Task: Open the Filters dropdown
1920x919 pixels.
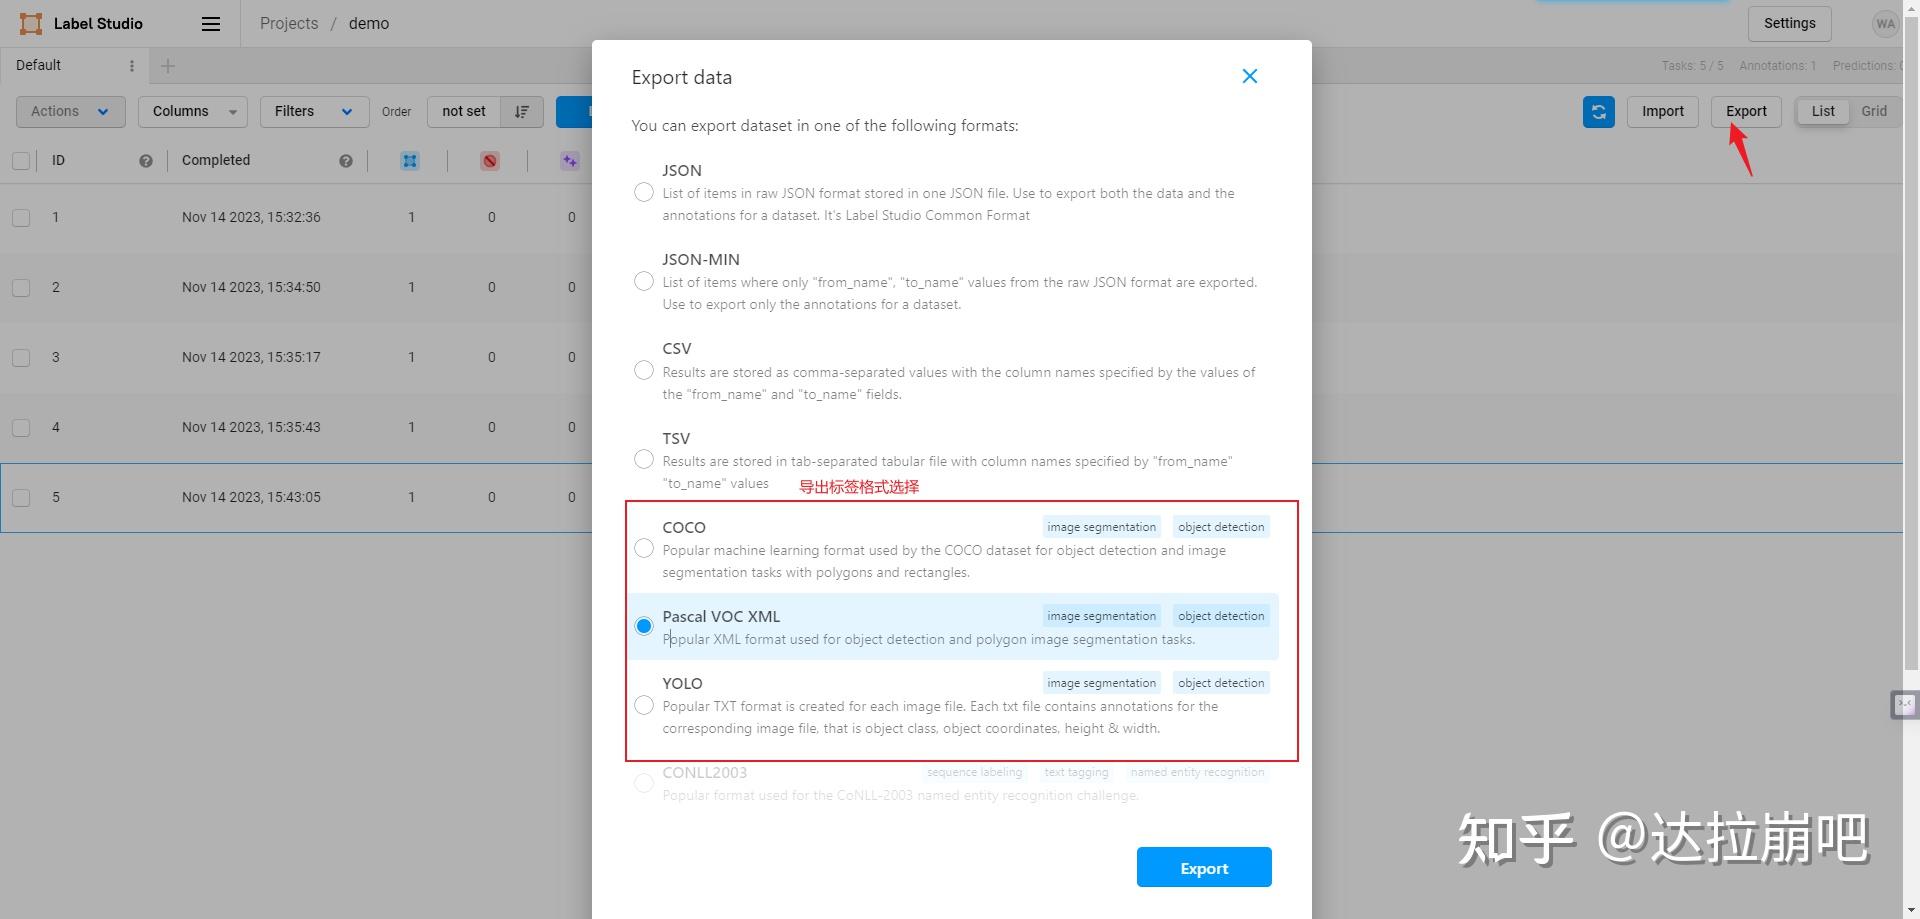Action: tap(314, 112)
